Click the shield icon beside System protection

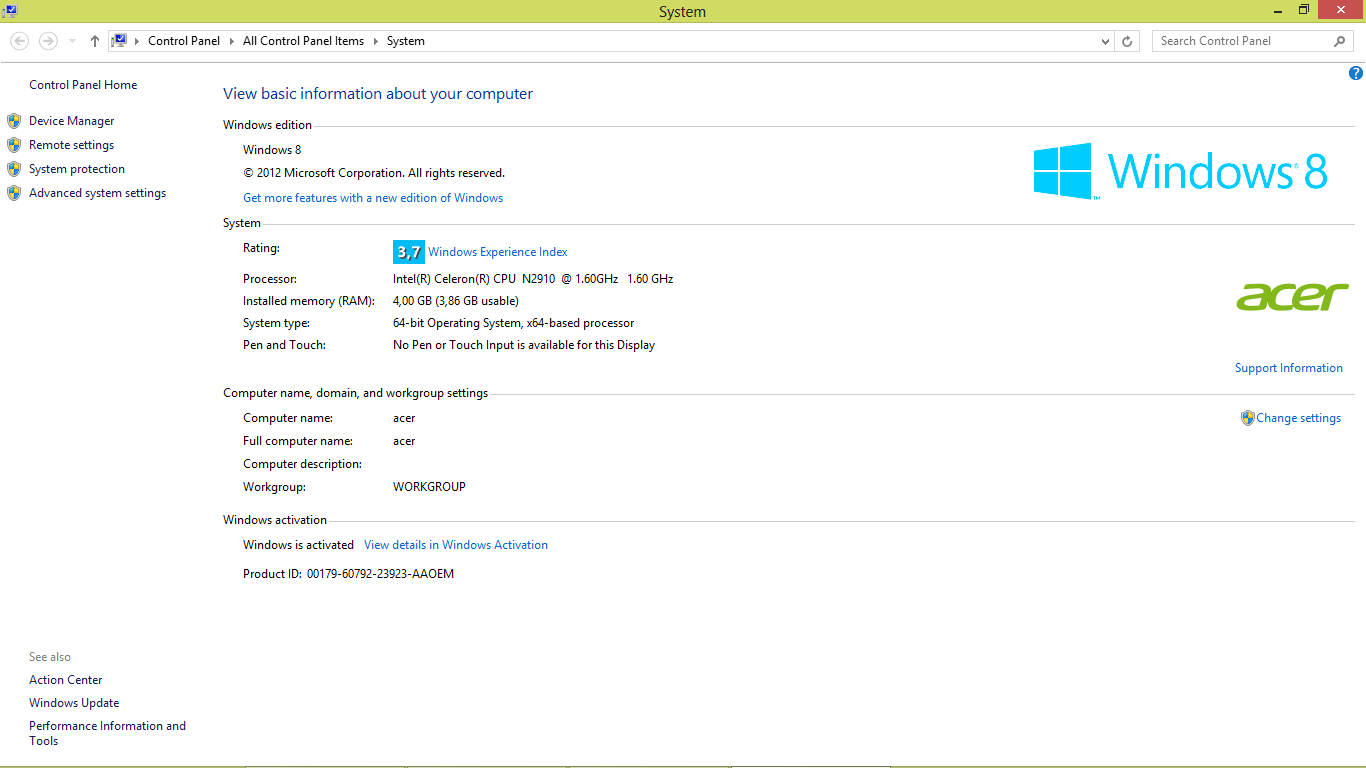(14, 169)
